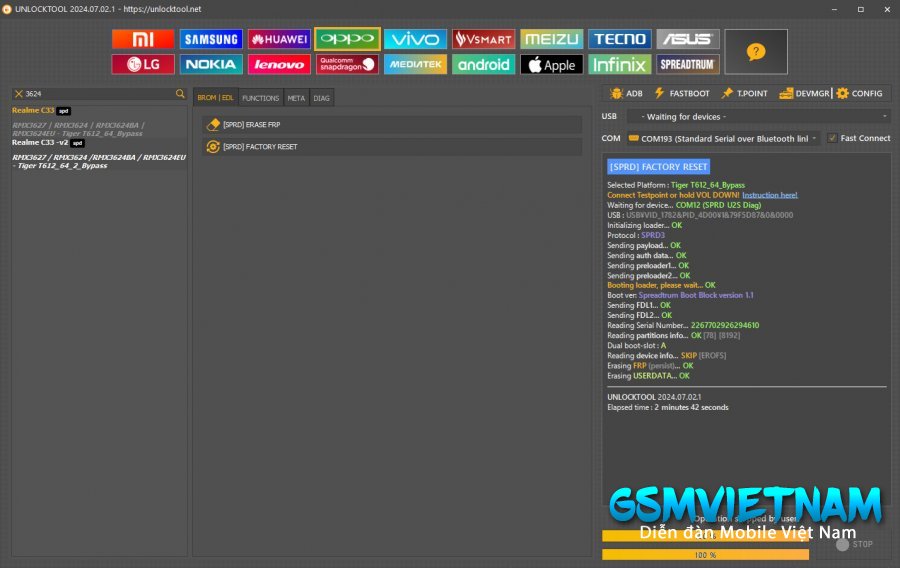Image resolution: width=900 pixels, height=568 pixels.
Task: Switch to BROM | EDL tab
Action: point(215,98)
